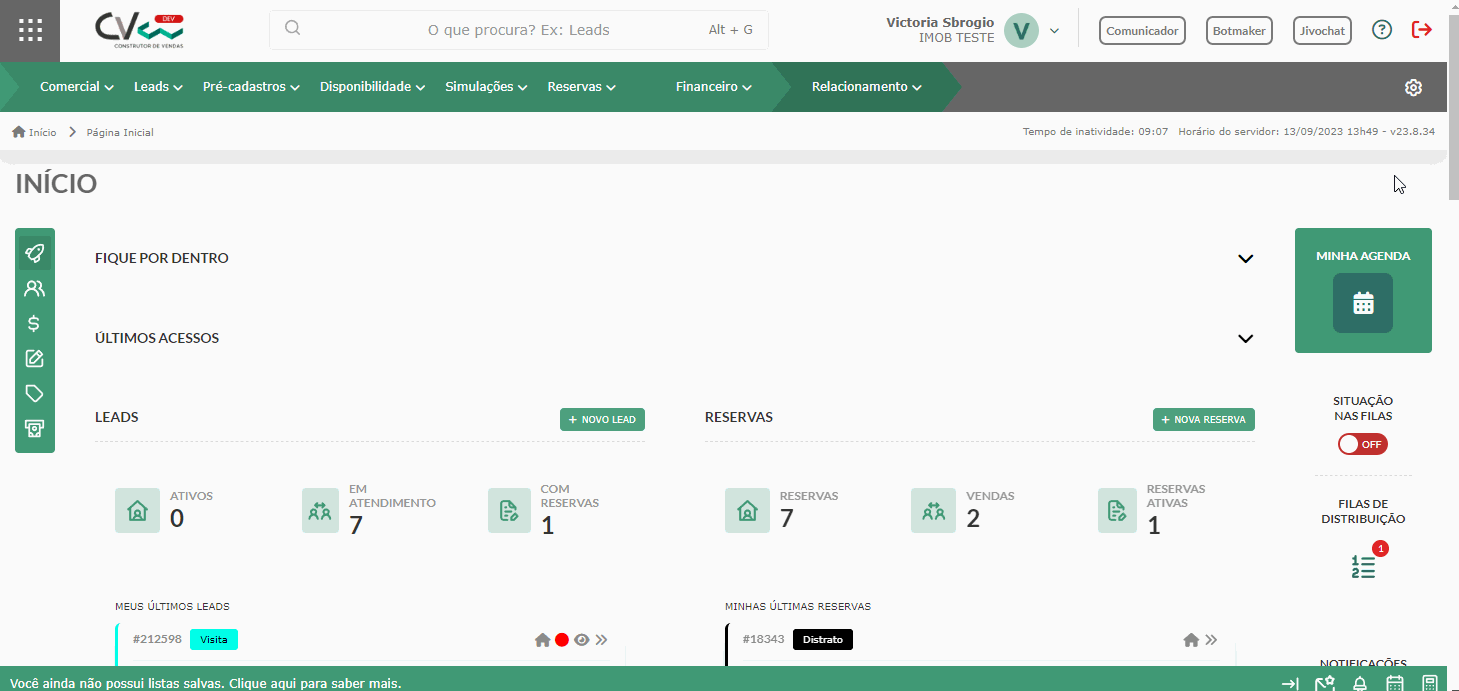Viewport: 1459px width, 691px height.
Task: Click the red logout icon
Action: point(1422,30)
